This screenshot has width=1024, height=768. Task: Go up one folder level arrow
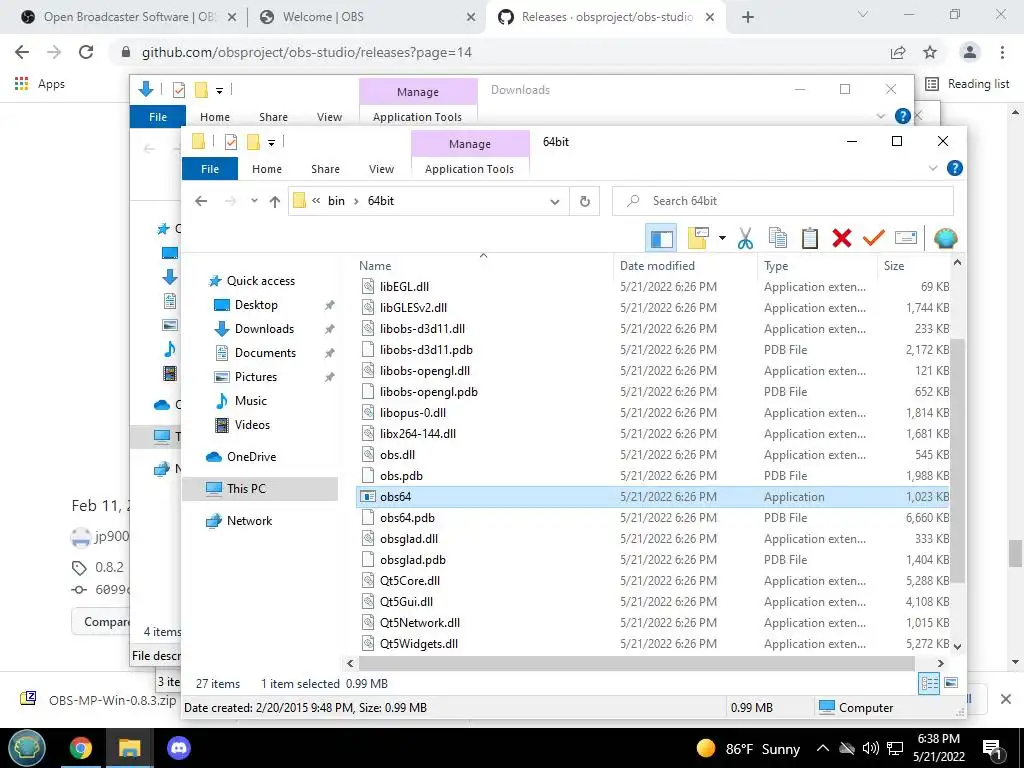click(x=275, y=201)
